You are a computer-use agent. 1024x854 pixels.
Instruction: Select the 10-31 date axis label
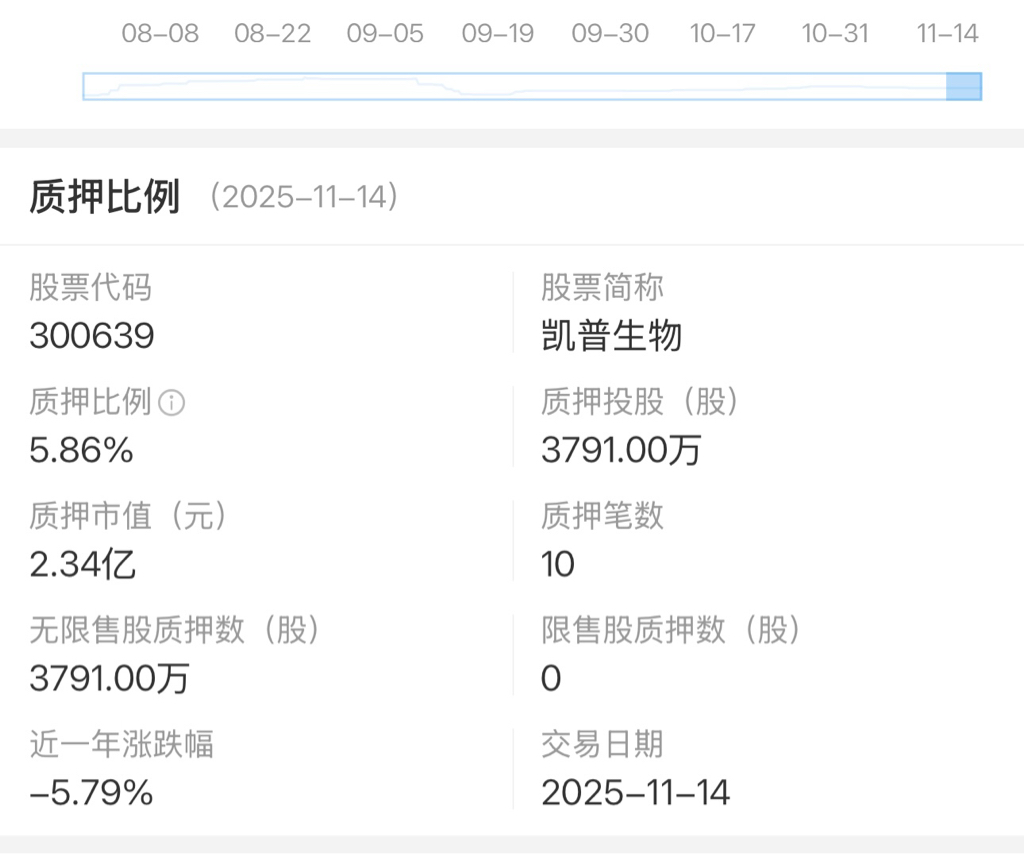coord(835,33)
